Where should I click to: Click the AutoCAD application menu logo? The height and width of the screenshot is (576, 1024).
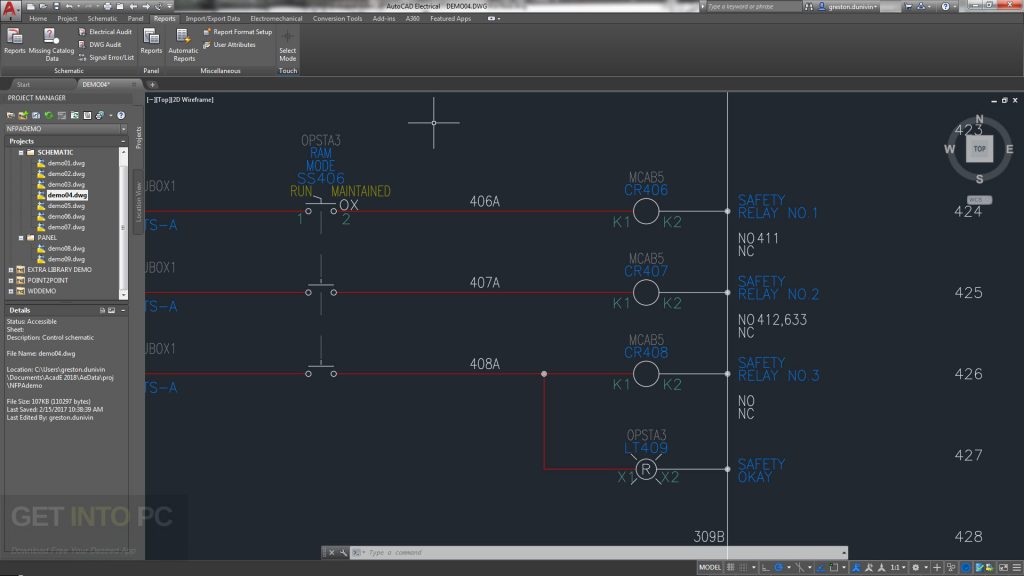pyautogui.click(x=10, y=10)
